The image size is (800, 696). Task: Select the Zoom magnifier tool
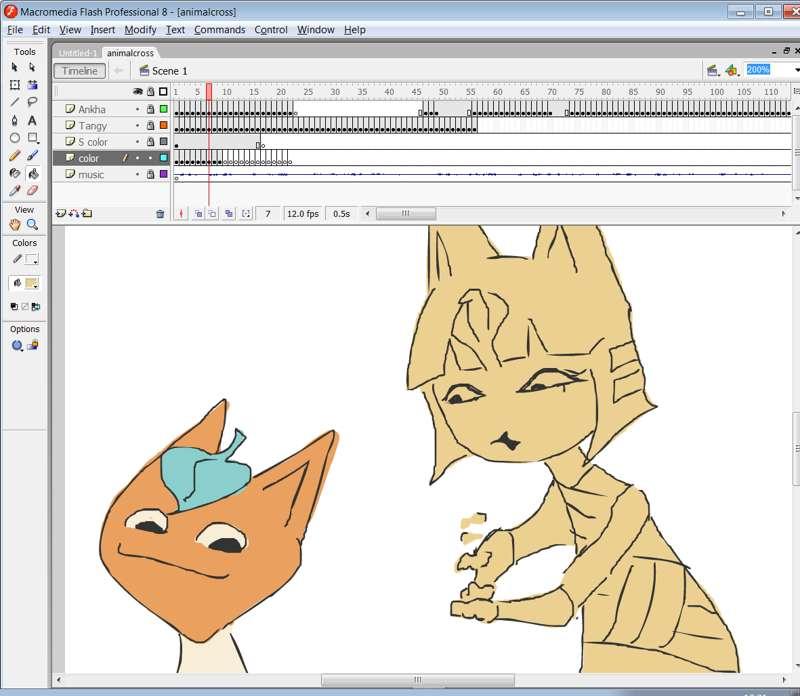point(32,225)
